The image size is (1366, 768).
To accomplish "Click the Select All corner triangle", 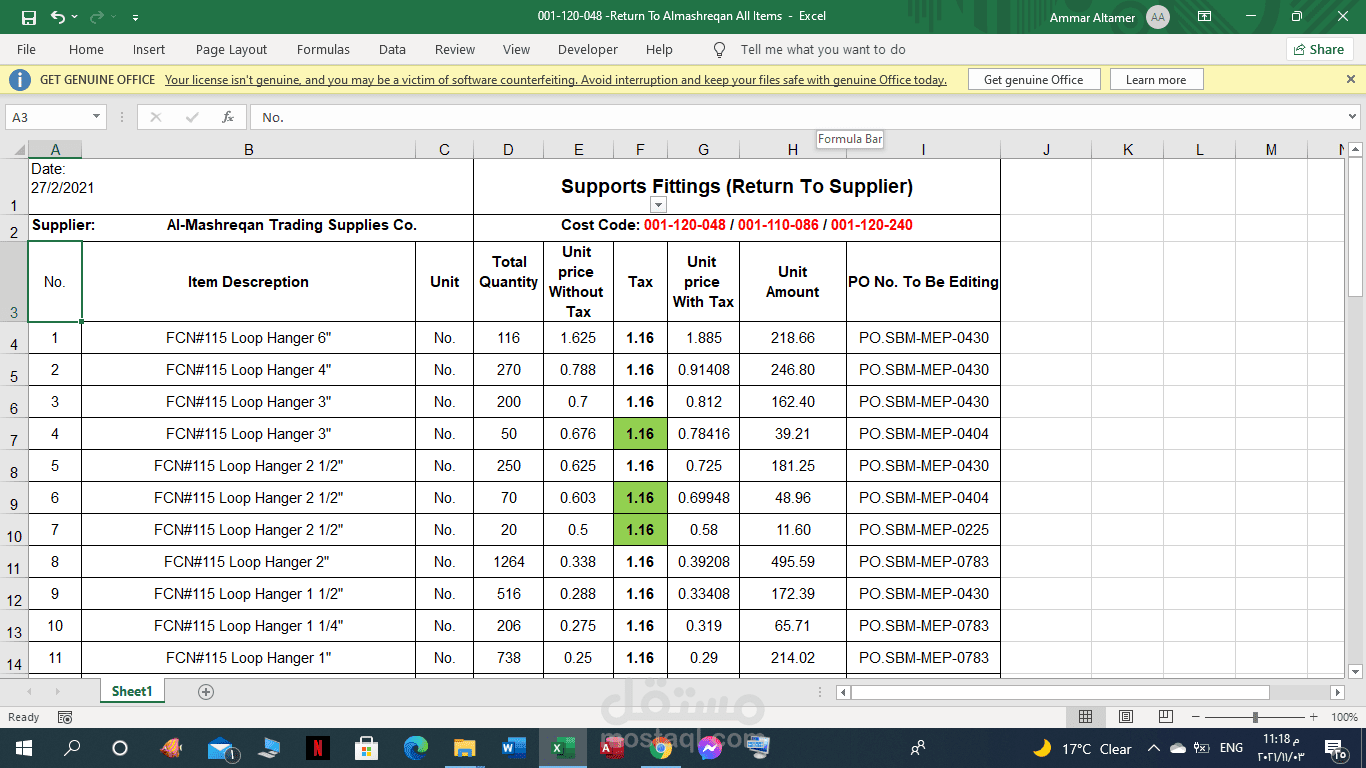I will pyautogui.click(x=19, y=150).
